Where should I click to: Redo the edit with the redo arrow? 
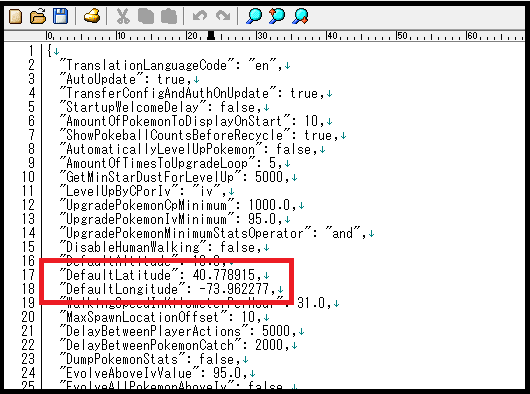tap(223, 16)
